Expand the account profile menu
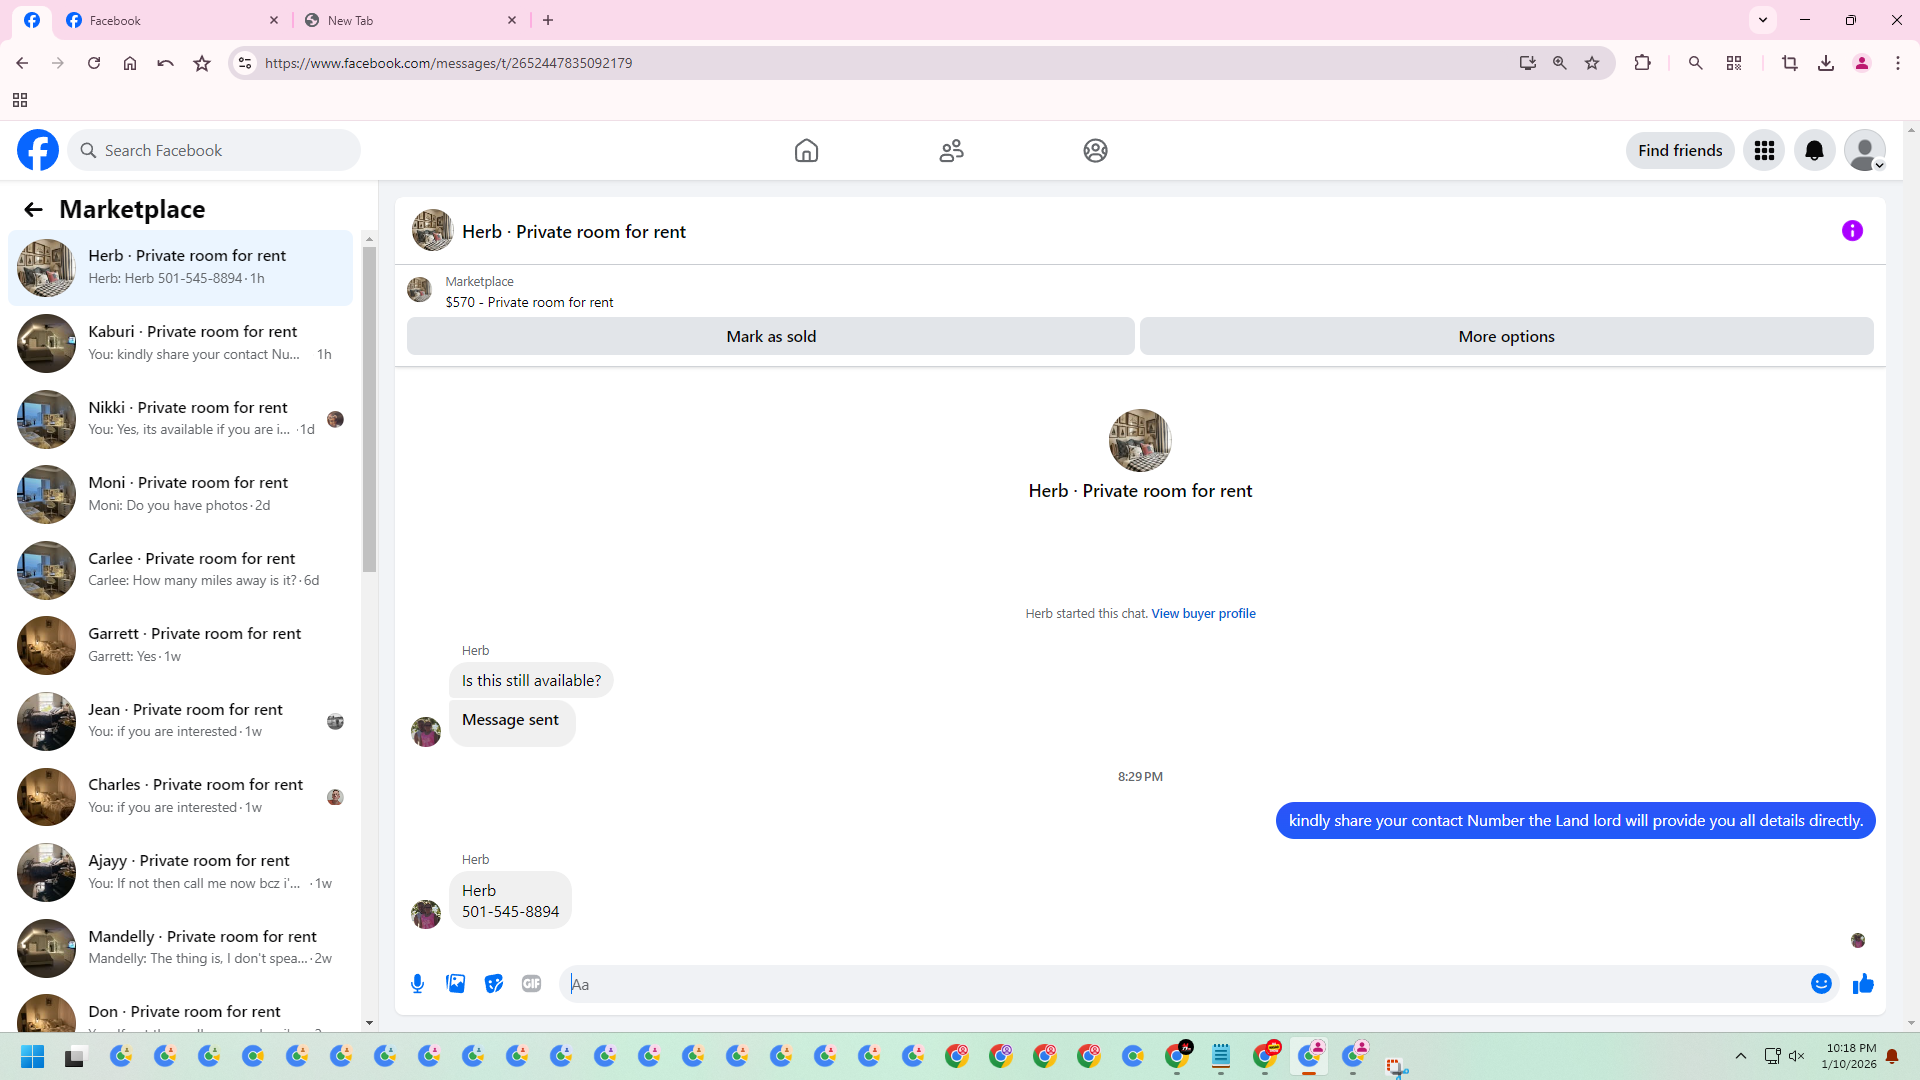This screenshot has height=1080, width=1920. [x=1865, y=151]
